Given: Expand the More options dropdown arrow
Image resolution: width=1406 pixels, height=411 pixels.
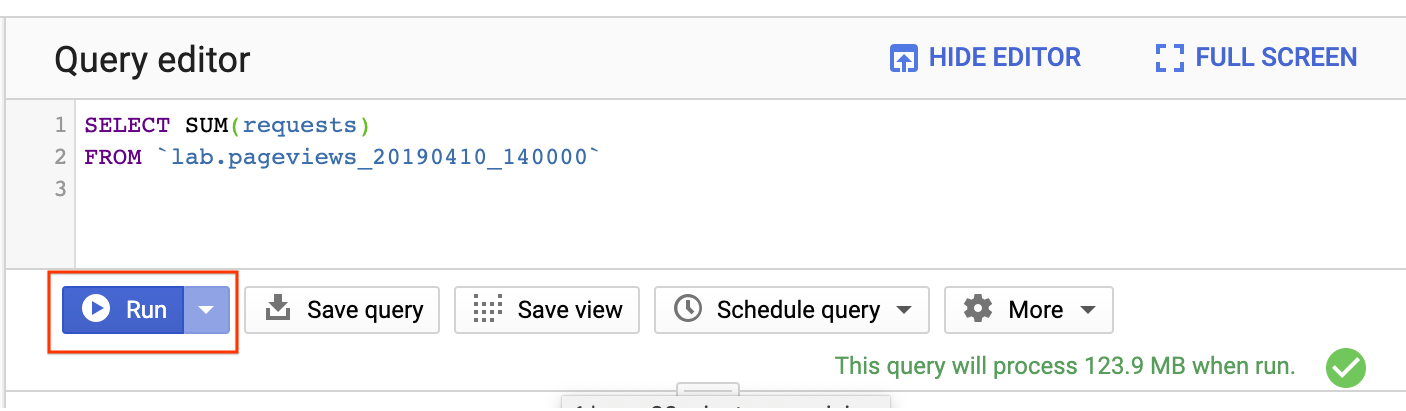Looking at the screenshot, I should pyautogui.click(x=1088, y=310).
